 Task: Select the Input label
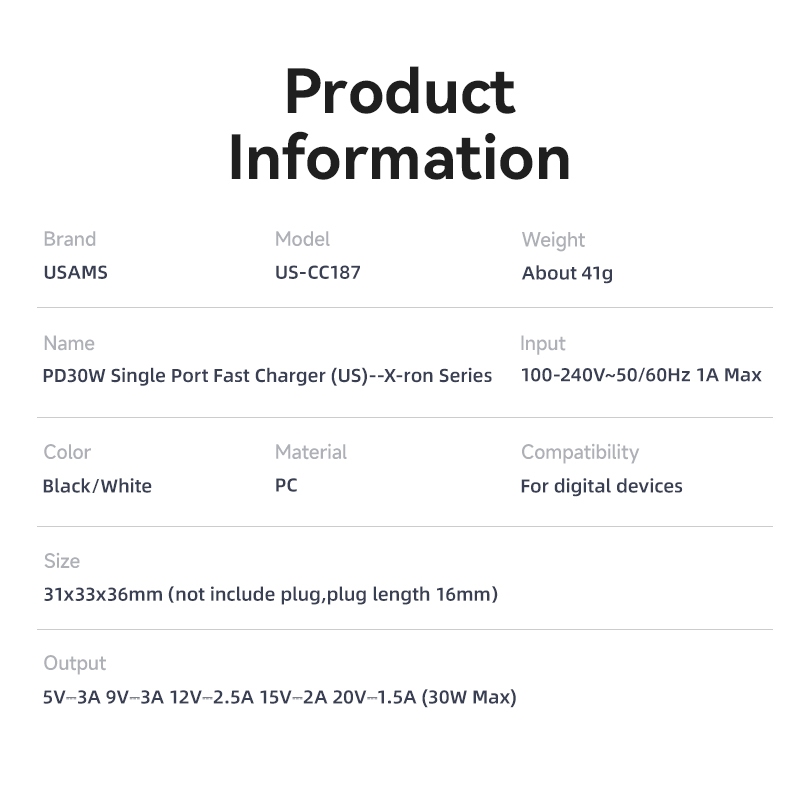543,344
